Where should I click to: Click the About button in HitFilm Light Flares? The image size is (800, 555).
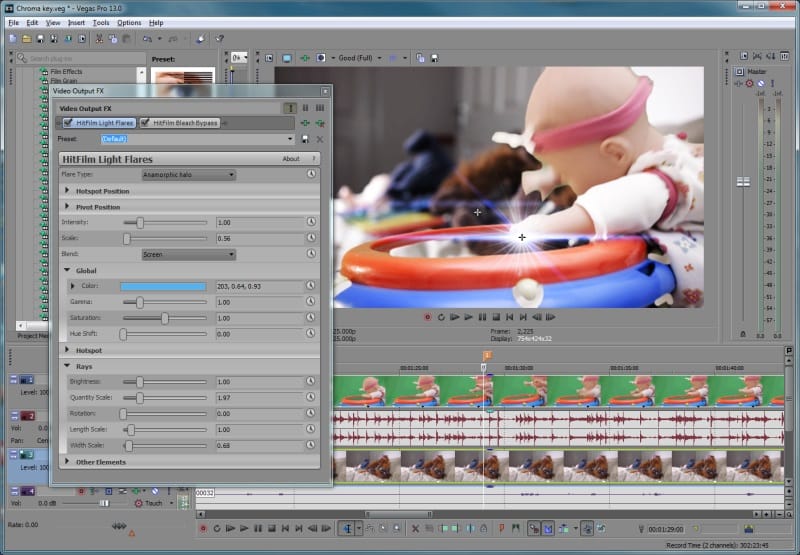(x=291, y=159)
